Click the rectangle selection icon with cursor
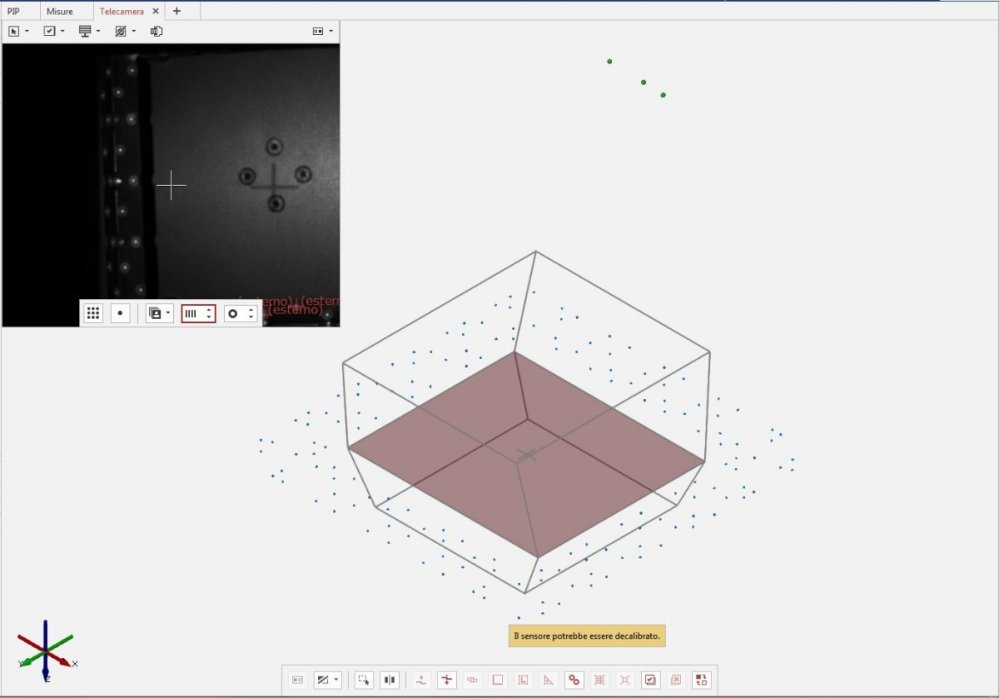 364,680
